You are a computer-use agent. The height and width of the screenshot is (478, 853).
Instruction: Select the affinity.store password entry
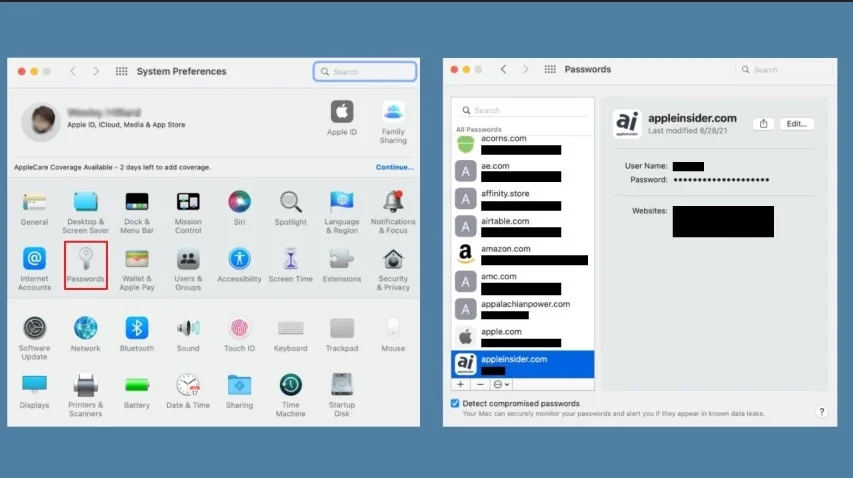[522, 198]
